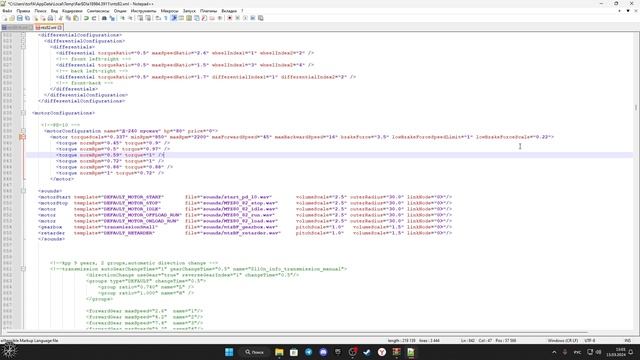Open the Макросы menu
The image size is (640, 360).
point(169,11)
